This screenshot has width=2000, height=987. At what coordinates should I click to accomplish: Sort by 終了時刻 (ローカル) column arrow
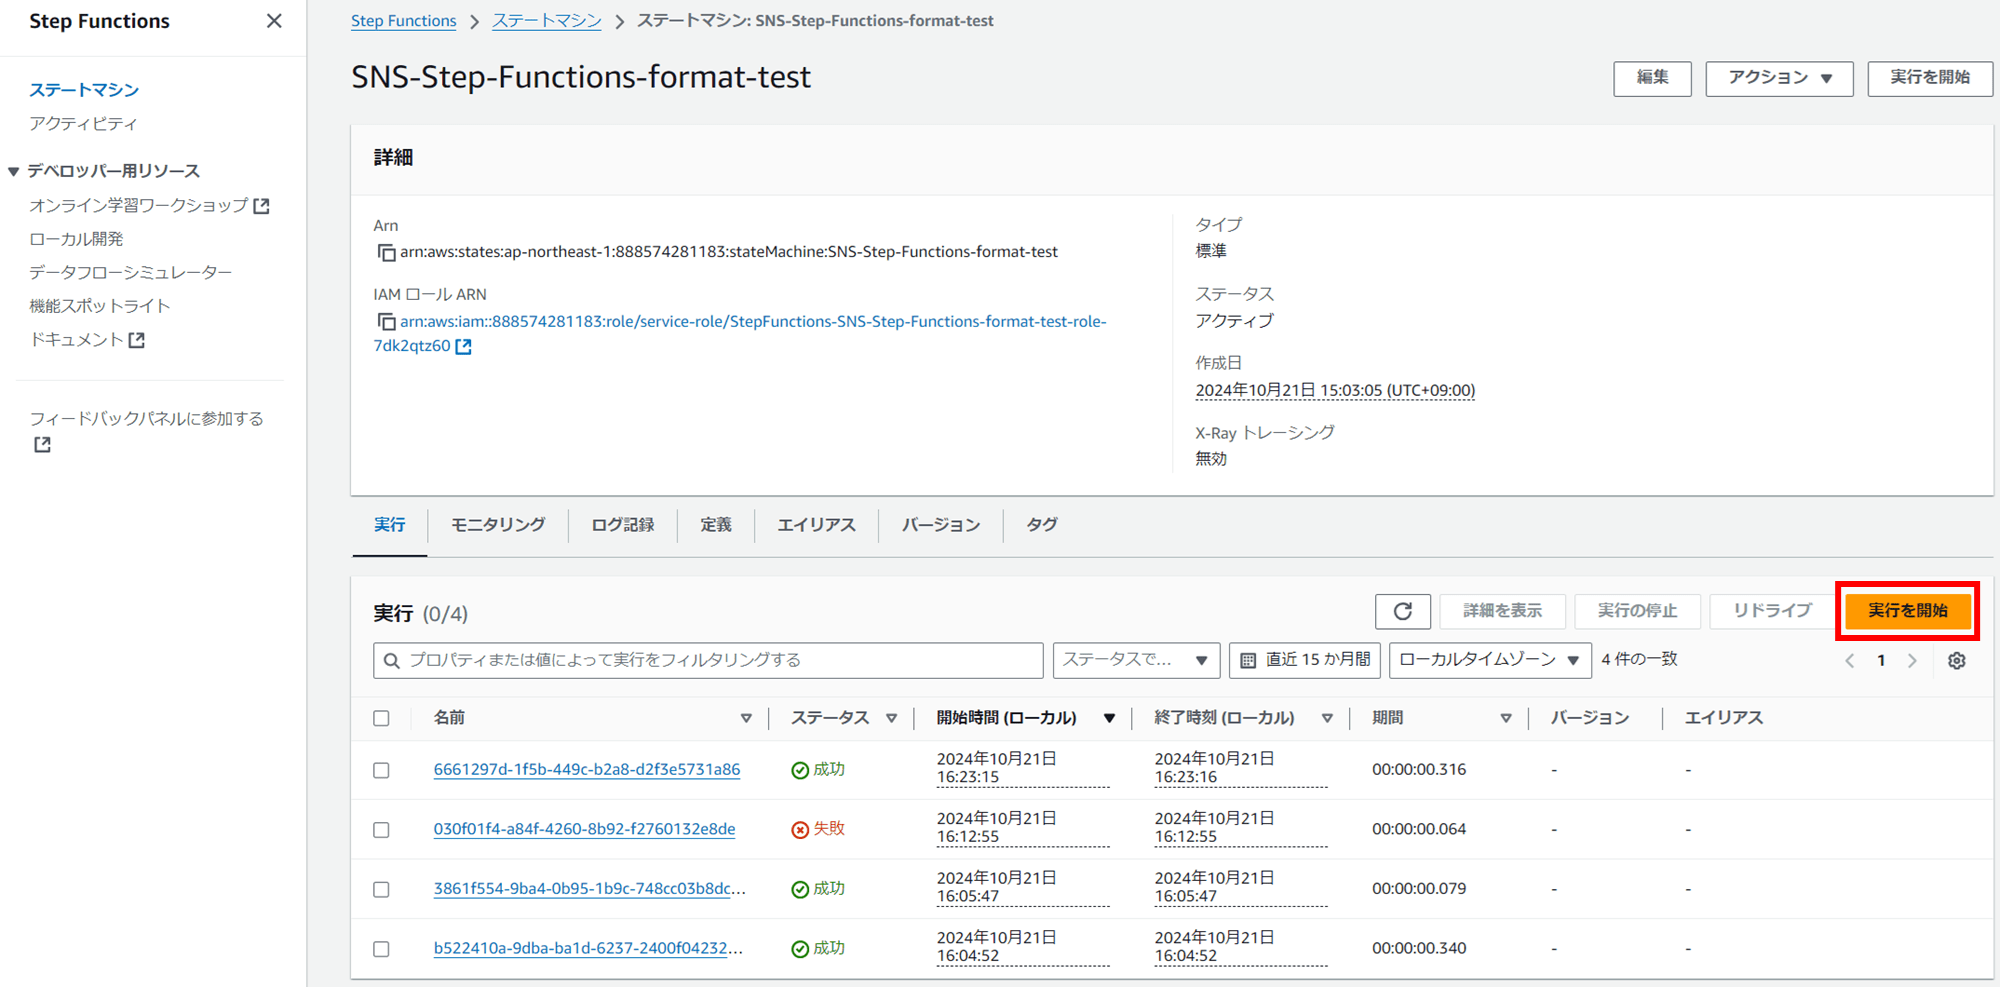point(1327,718)
